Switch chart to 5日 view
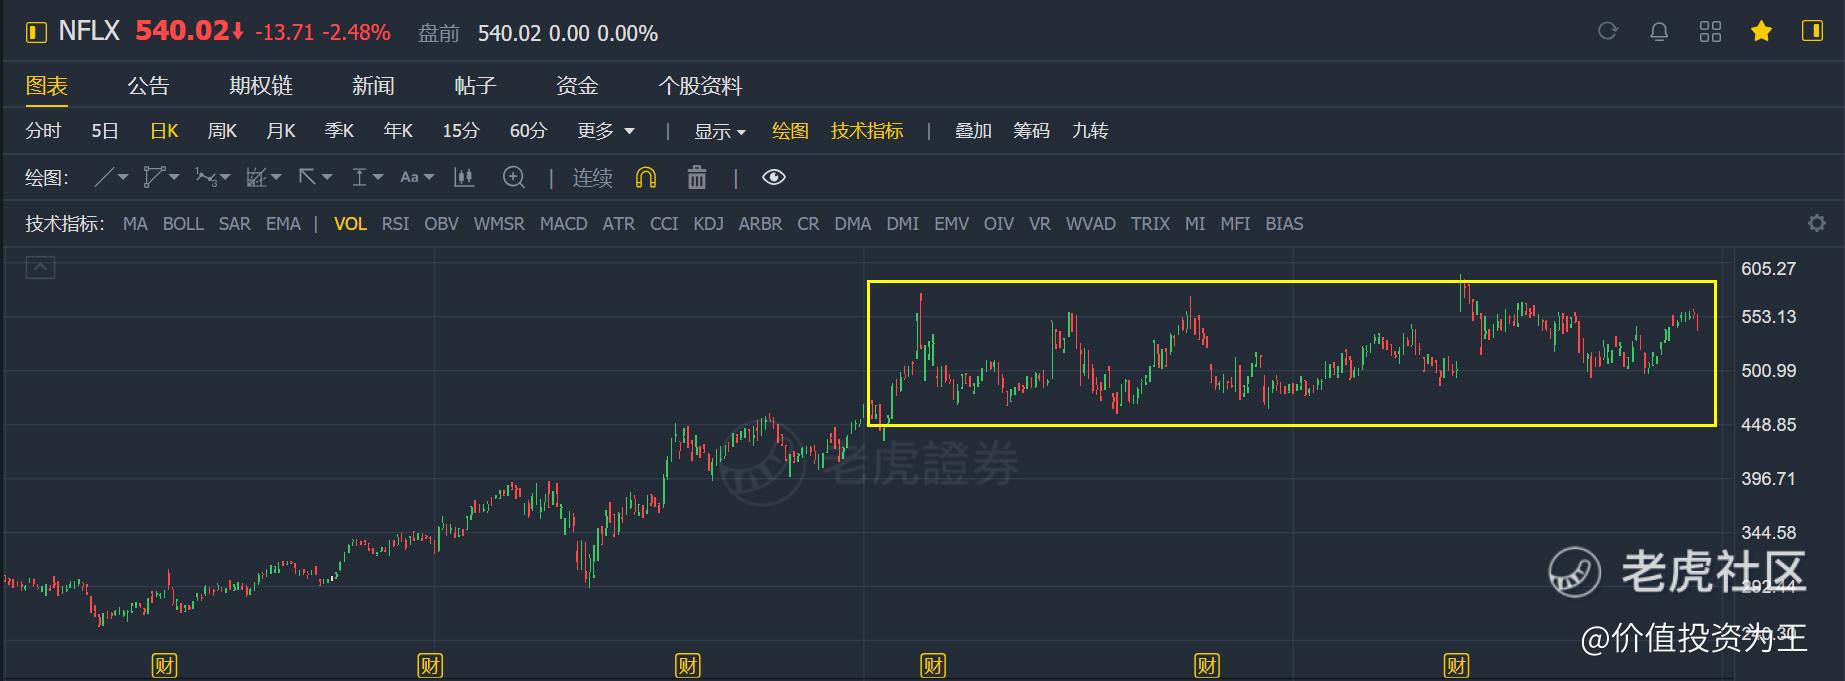 [105, 131]
